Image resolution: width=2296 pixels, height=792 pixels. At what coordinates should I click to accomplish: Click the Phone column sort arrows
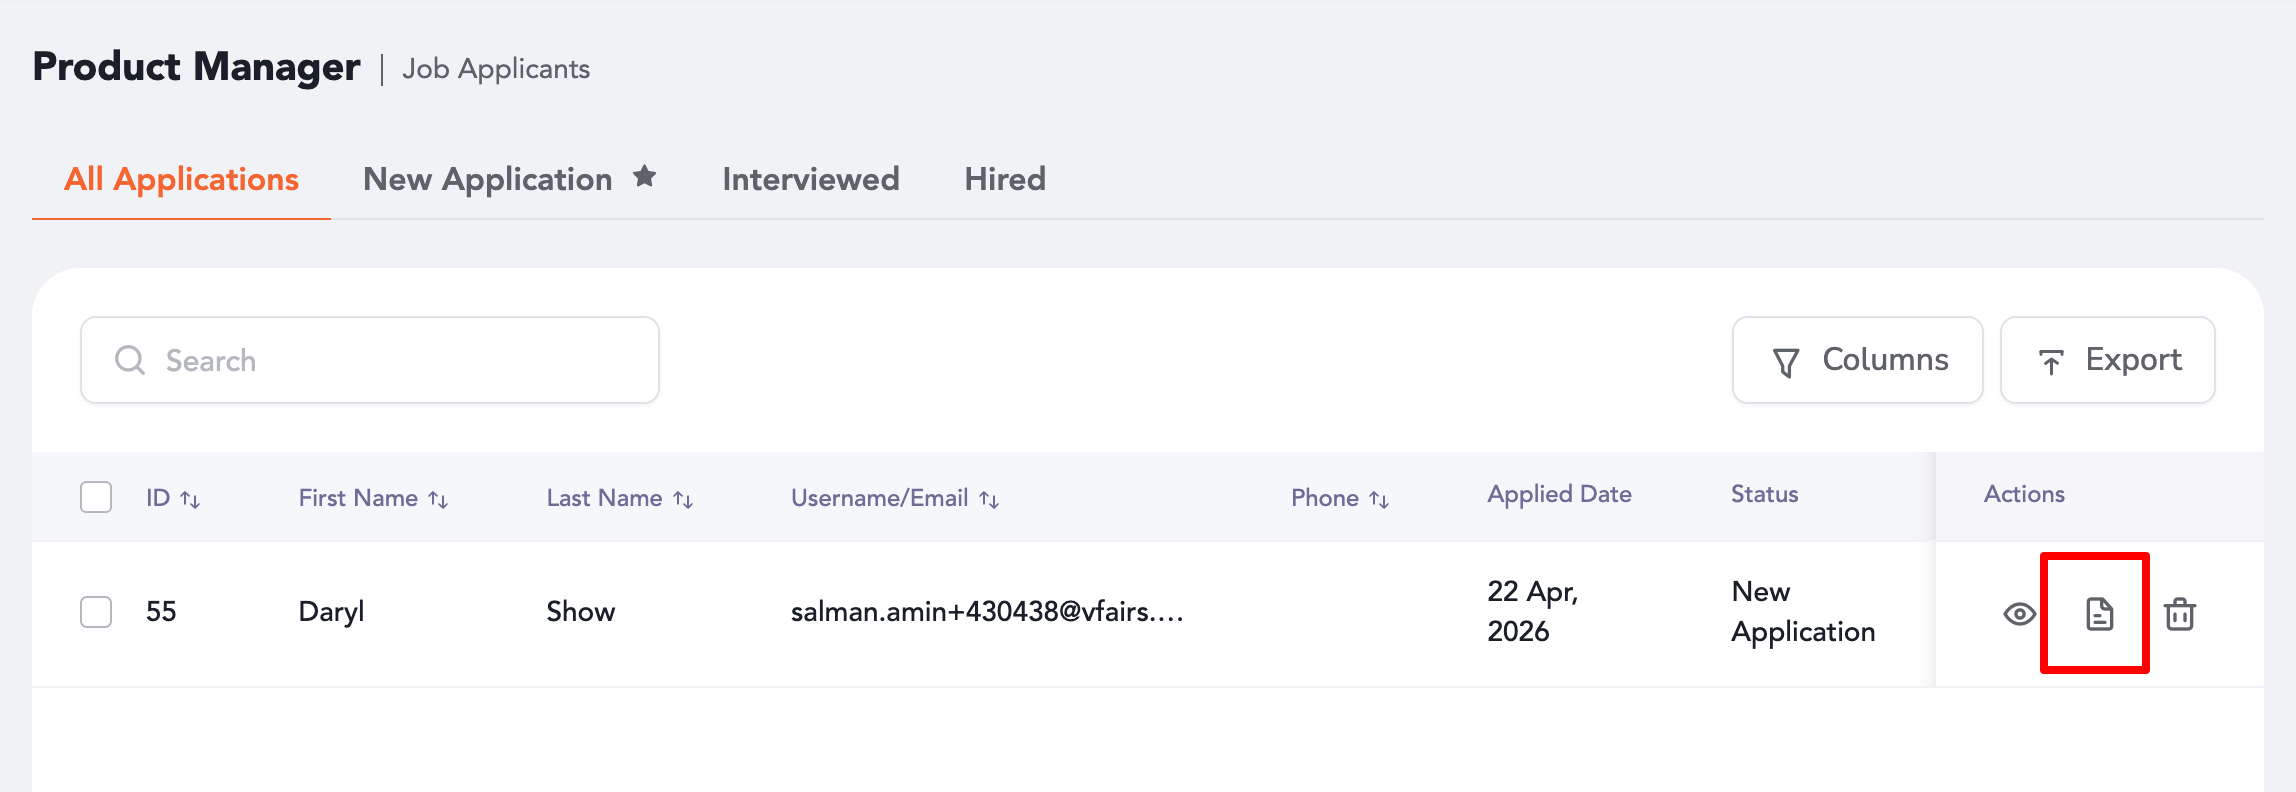[1379, 499]
